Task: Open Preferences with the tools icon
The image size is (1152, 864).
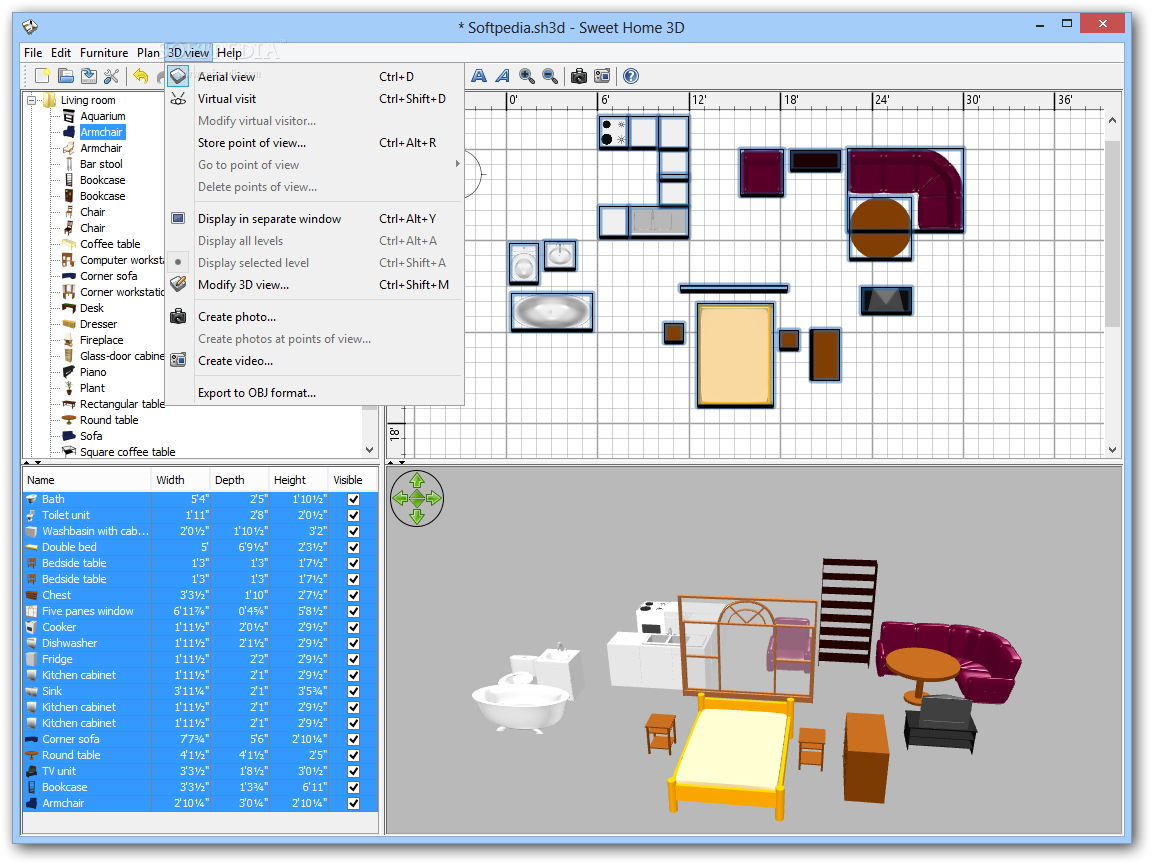Action: coord(112,76)
